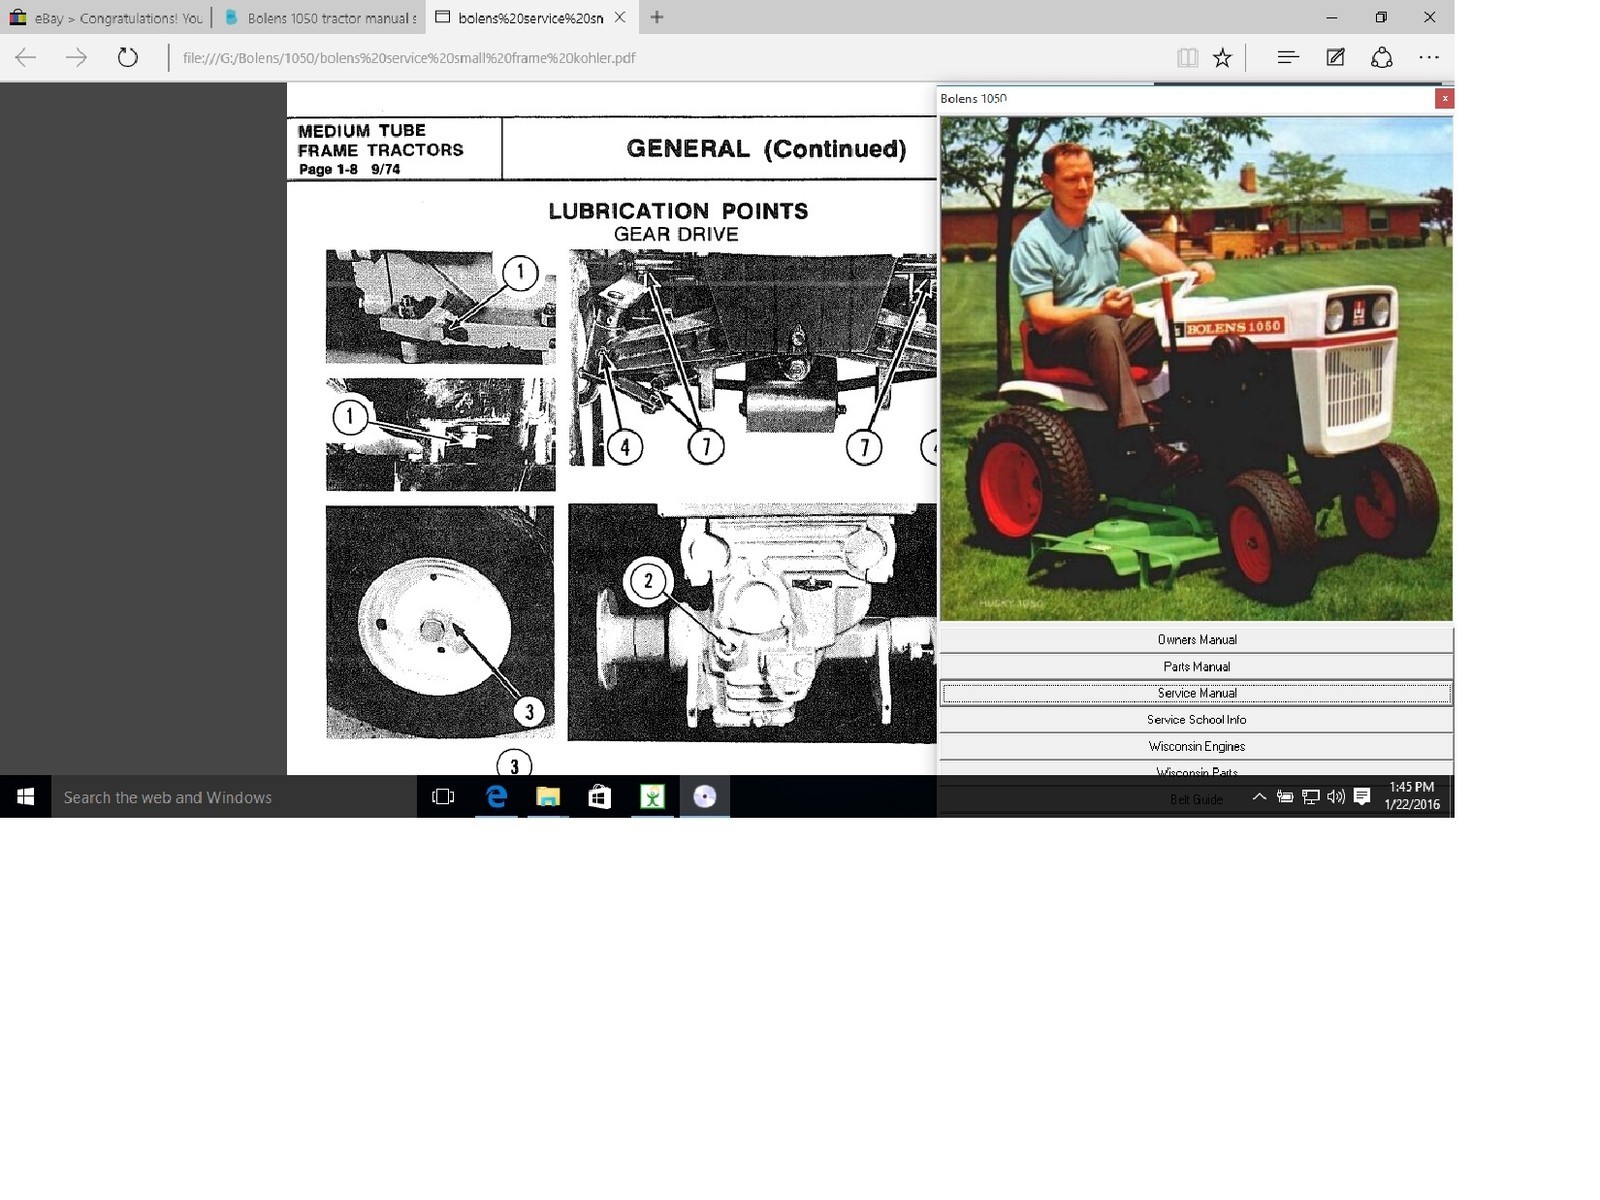Open Windows Start menu

(x=25, y=797)
